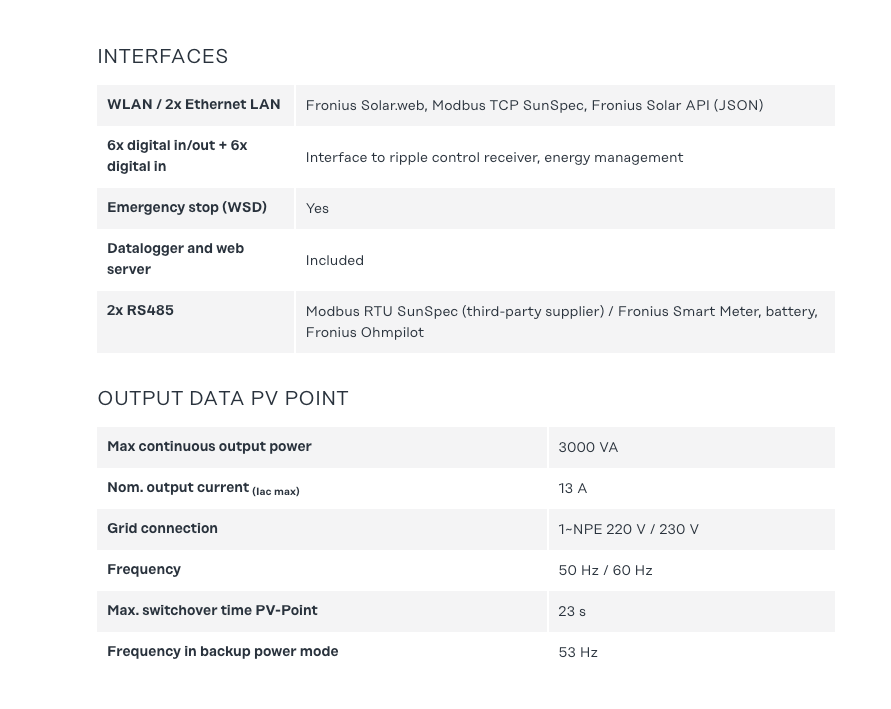Screen dimensions: 891x709
Task: Select the 2x RS485 row label
Action: [140, 310]
